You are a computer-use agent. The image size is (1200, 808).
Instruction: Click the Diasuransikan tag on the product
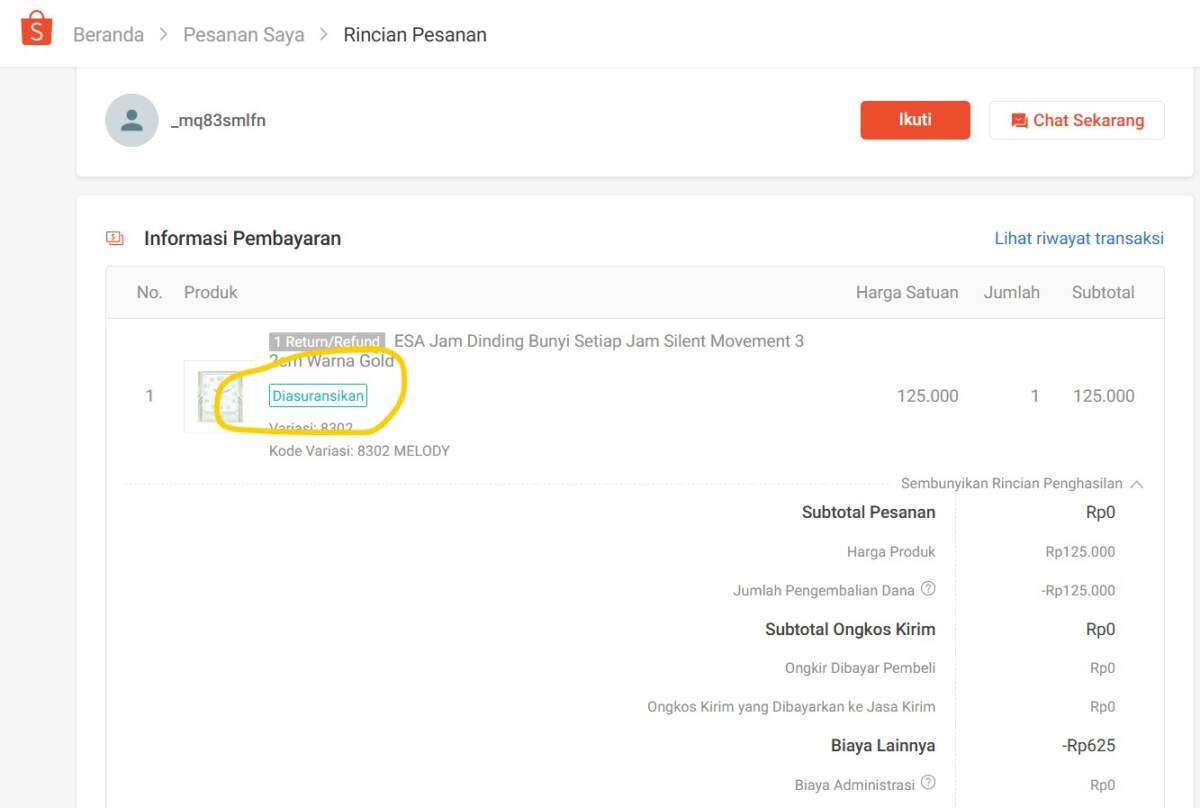(318, 396)
